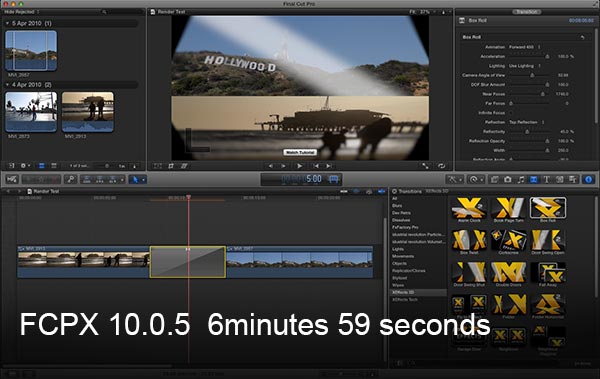Select the Book Page Turn transition
Screen dimensions: 600x379
pyautogui.click(x=509, y=208)
